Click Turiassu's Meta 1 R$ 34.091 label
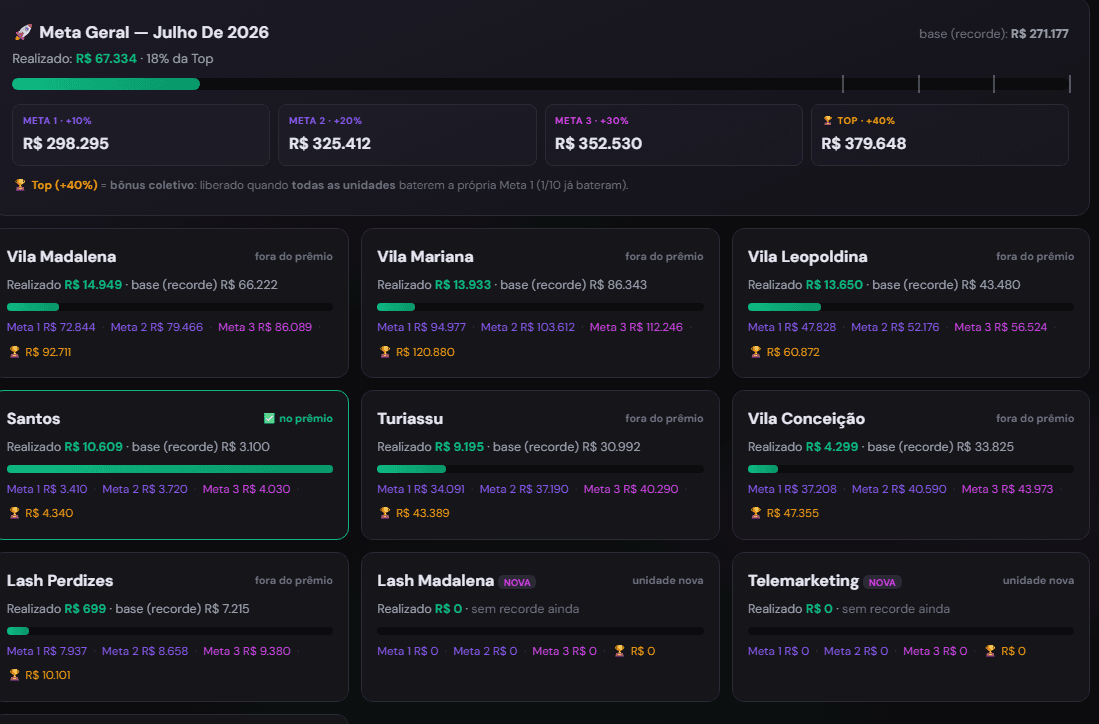The image size is (1099, 724). (x=421, y=489)
